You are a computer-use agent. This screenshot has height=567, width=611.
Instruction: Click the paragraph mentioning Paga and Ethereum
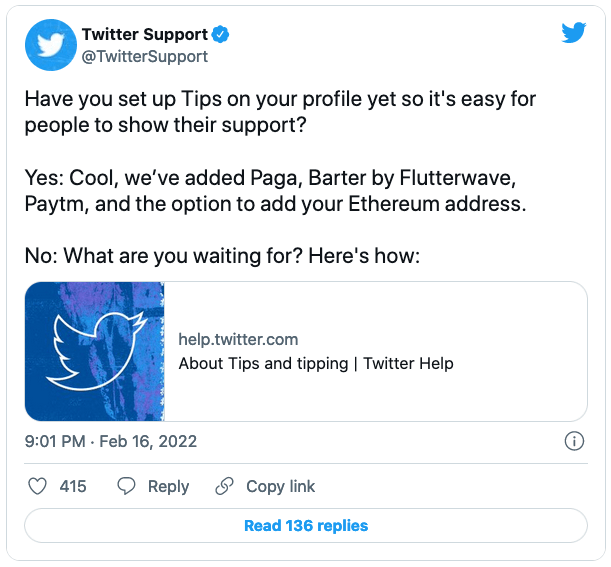tap(275, 191)
